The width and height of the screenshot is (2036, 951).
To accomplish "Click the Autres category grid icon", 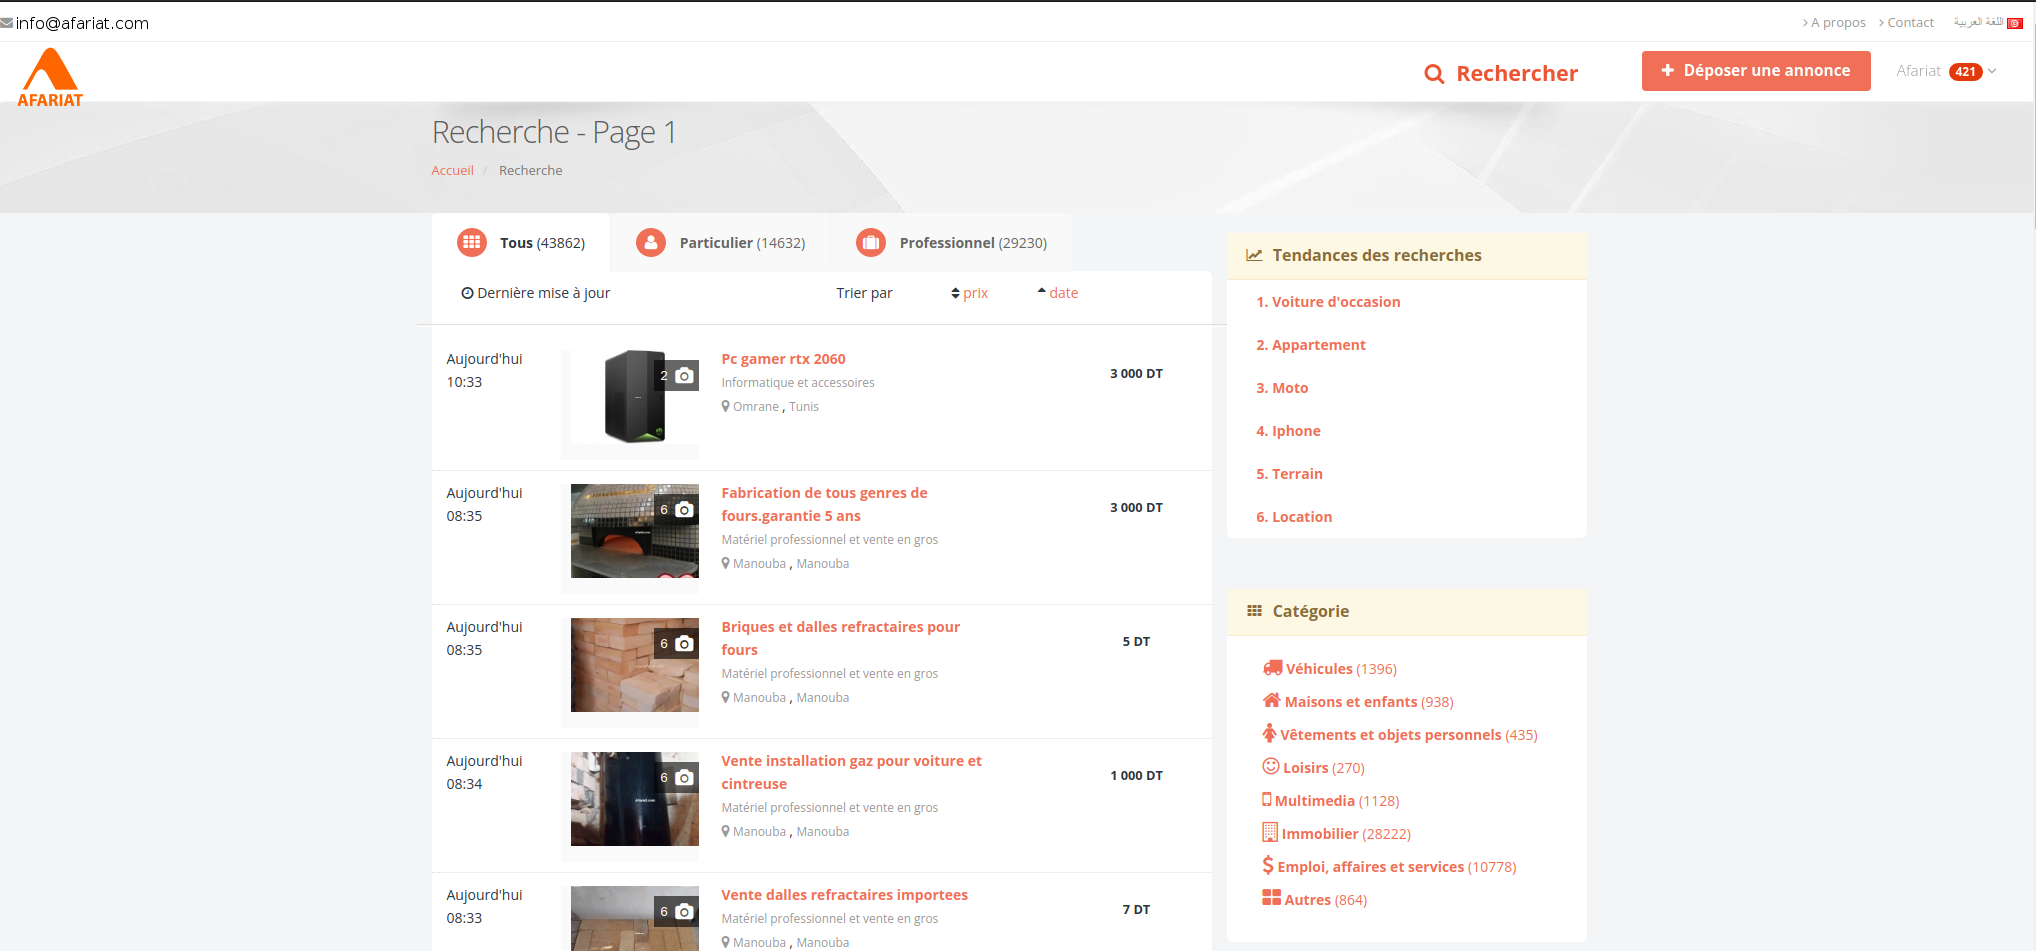I will [1271, 898].
